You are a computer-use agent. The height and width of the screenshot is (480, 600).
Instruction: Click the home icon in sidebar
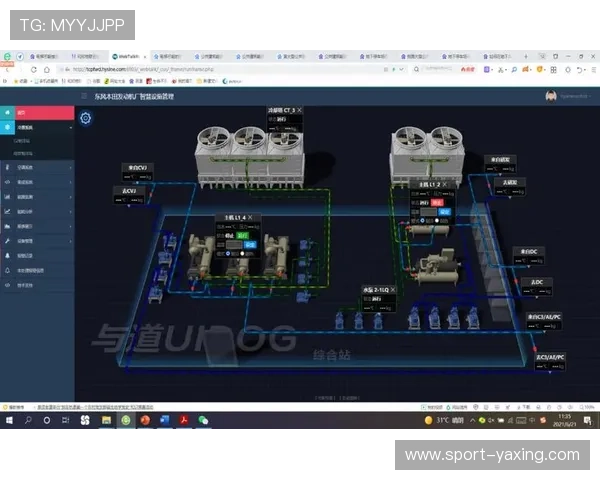pyautogui.click(x=7, y=112)
